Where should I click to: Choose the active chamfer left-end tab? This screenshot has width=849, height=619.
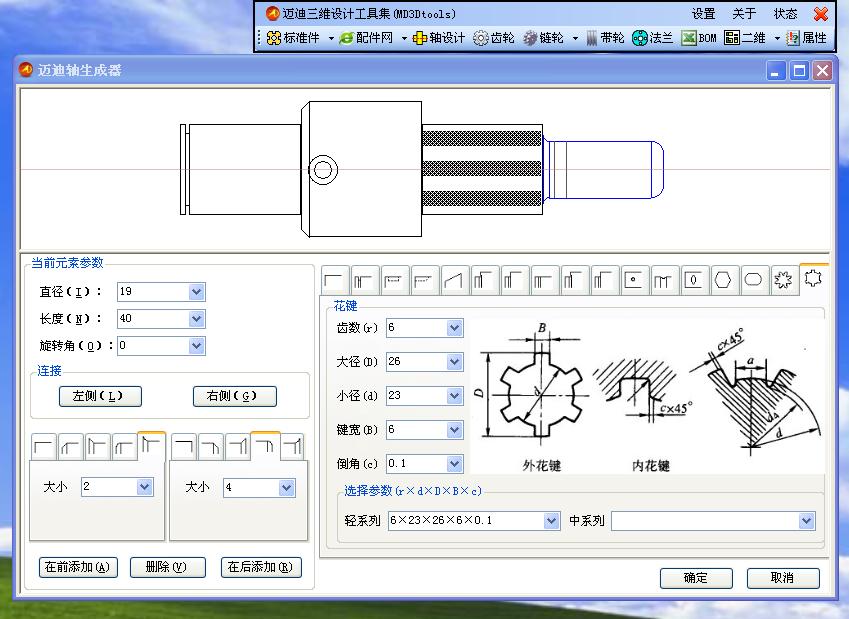[x=151, y=446]
